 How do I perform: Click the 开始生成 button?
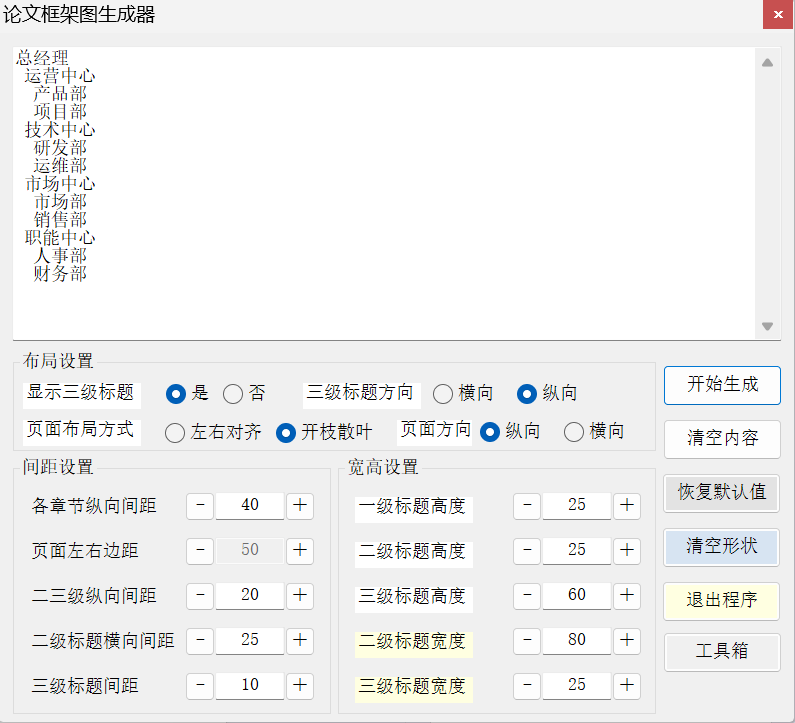point(722,385)
